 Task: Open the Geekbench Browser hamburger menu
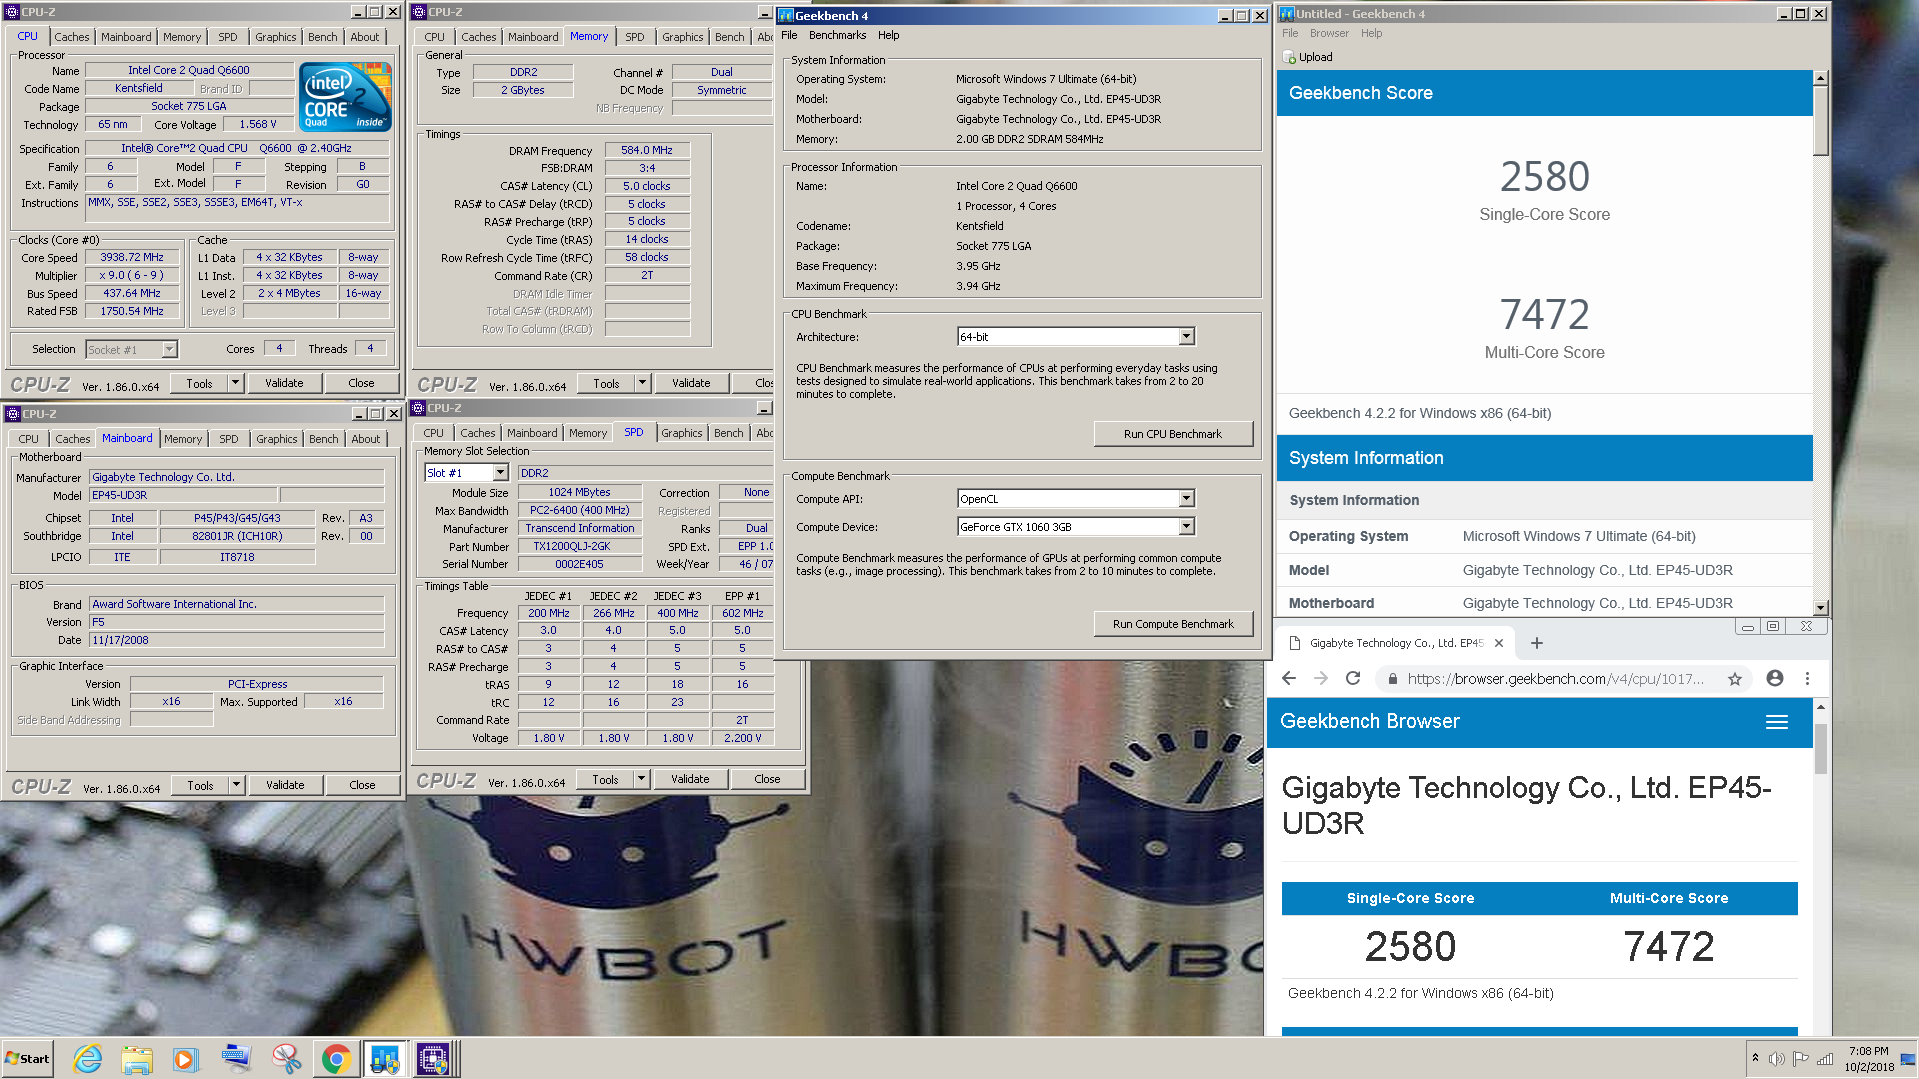1777,722
